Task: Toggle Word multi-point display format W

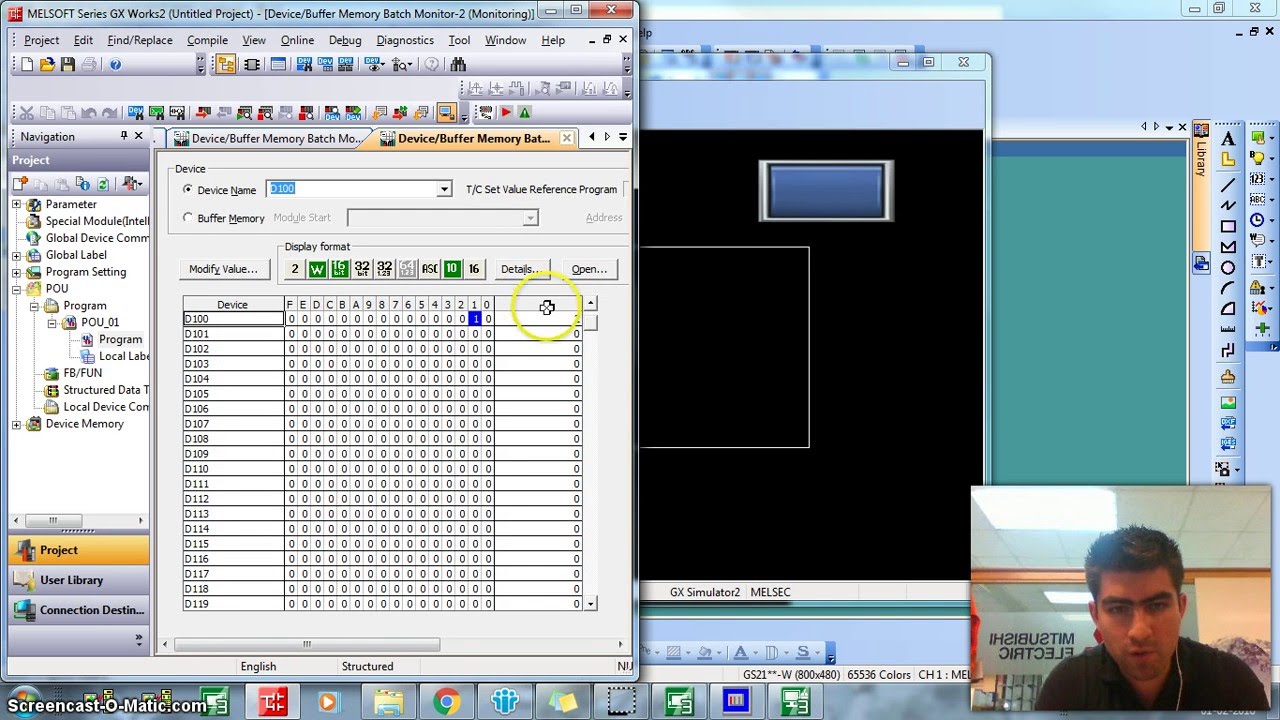Action: click(317, 269)
